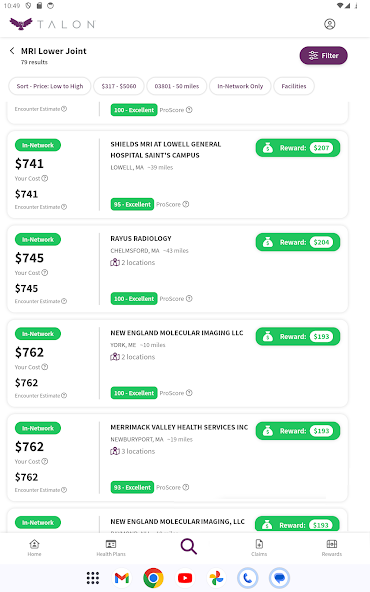Open the Claims tab icon
This screenshot has width=370, height=592.
(x=259, y=548)
